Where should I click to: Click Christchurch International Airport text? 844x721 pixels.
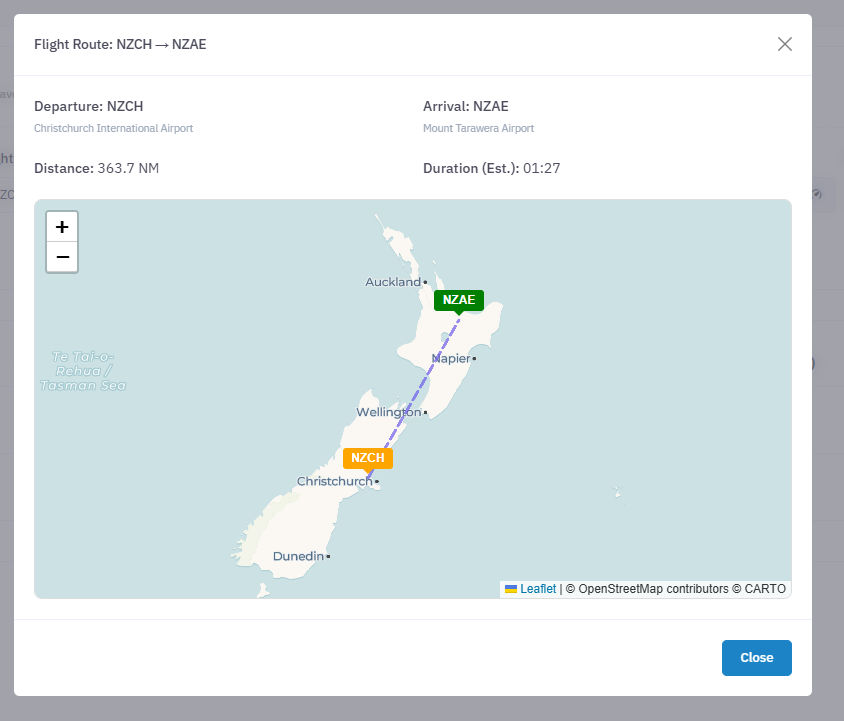[114, 128]
